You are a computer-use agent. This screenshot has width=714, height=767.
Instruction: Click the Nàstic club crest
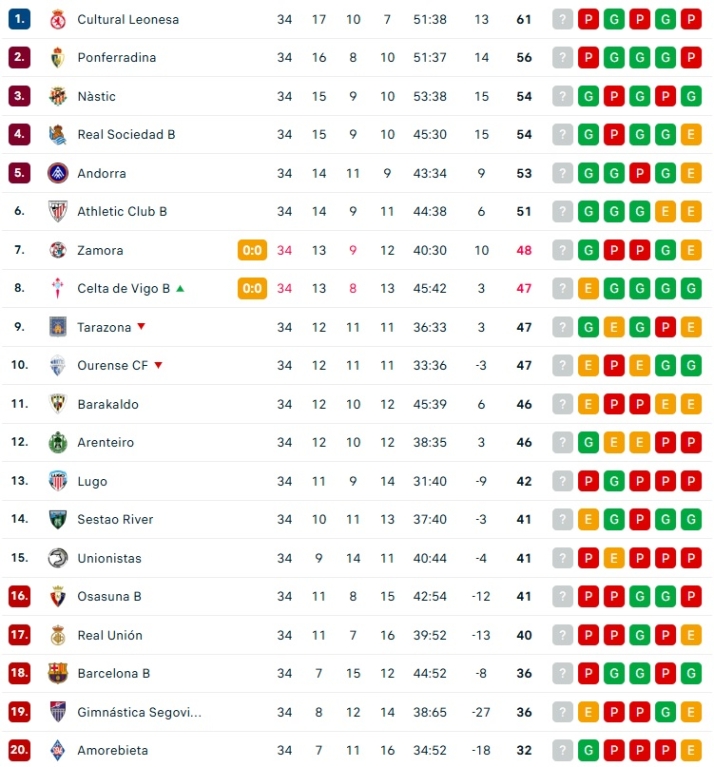(57, 96)
